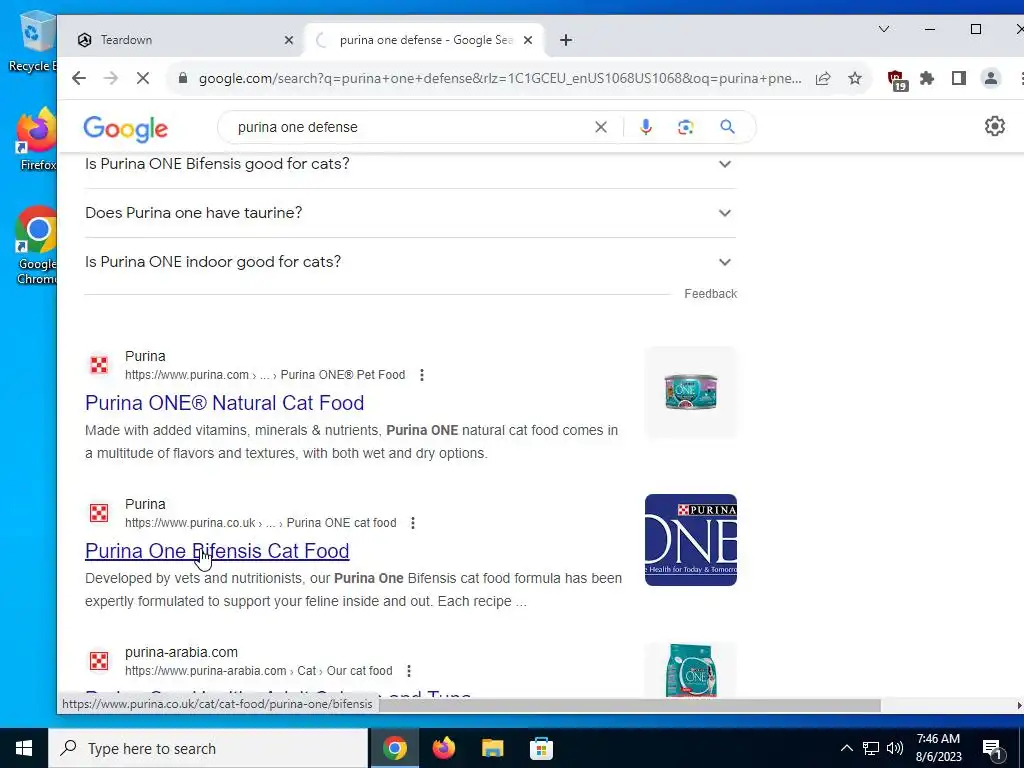Click the horizontal scrollbar at page bottom

coord(630,705)
